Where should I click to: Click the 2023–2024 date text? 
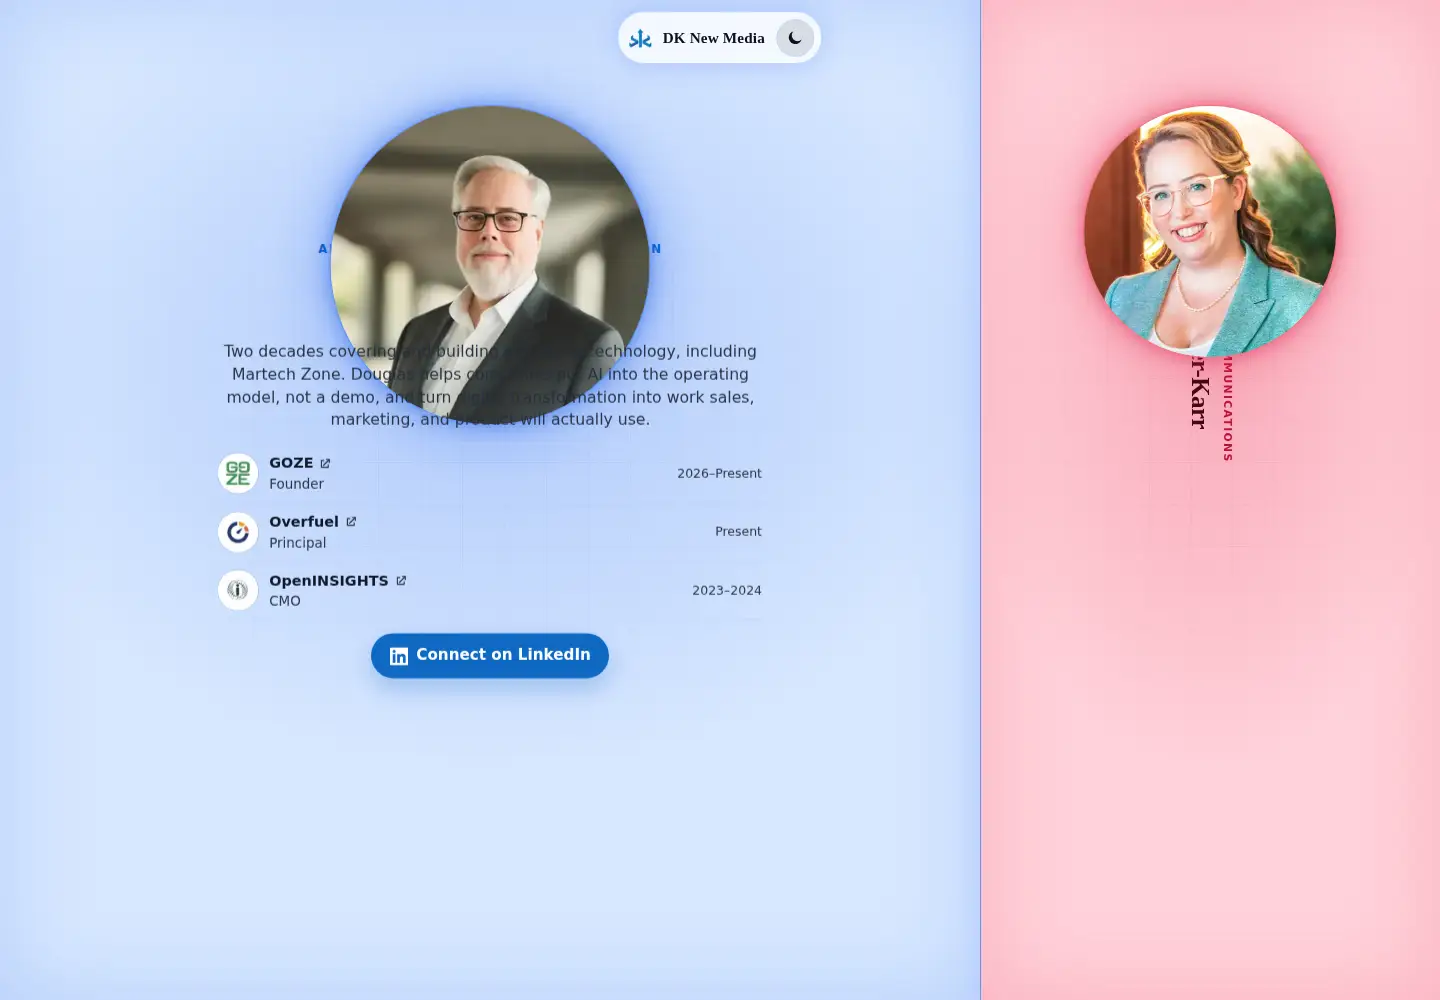[727, 590]
